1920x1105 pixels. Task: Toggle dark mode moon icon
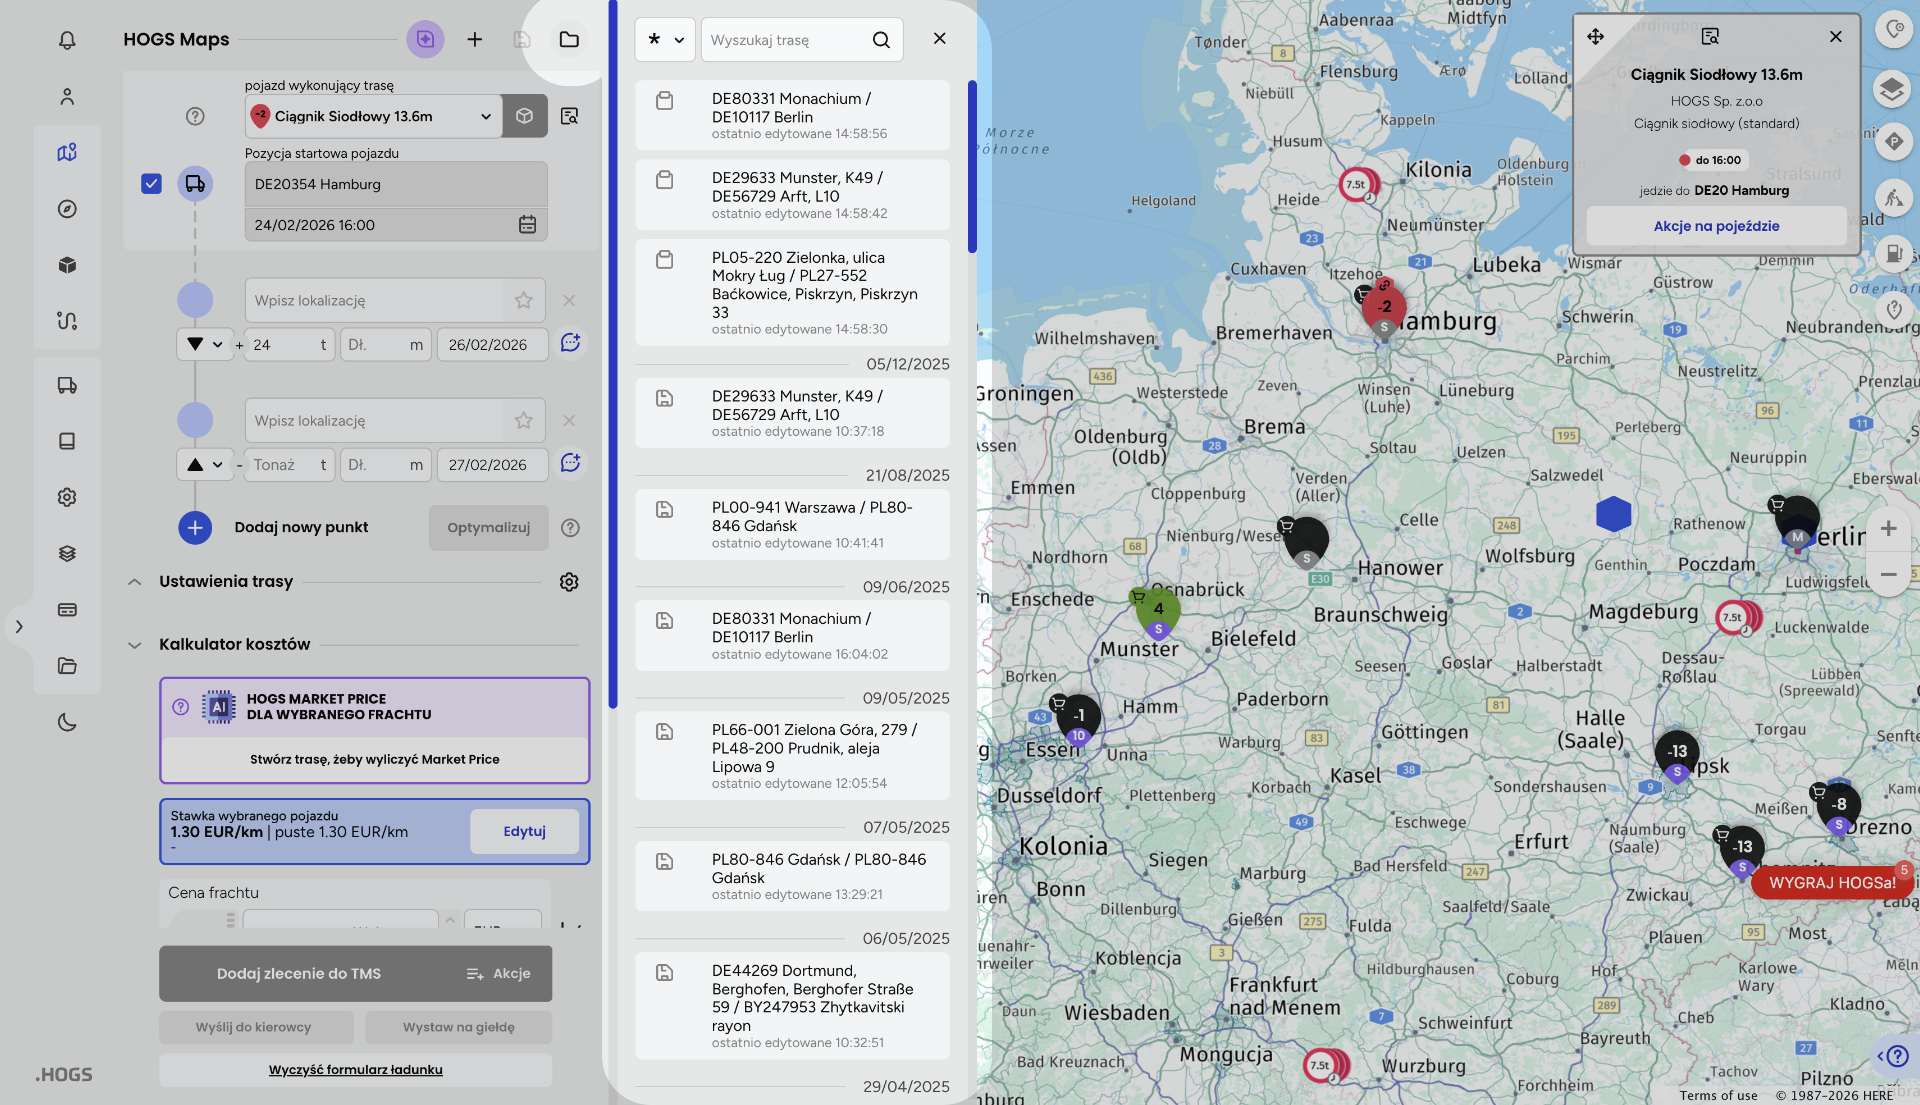[67, 722]
